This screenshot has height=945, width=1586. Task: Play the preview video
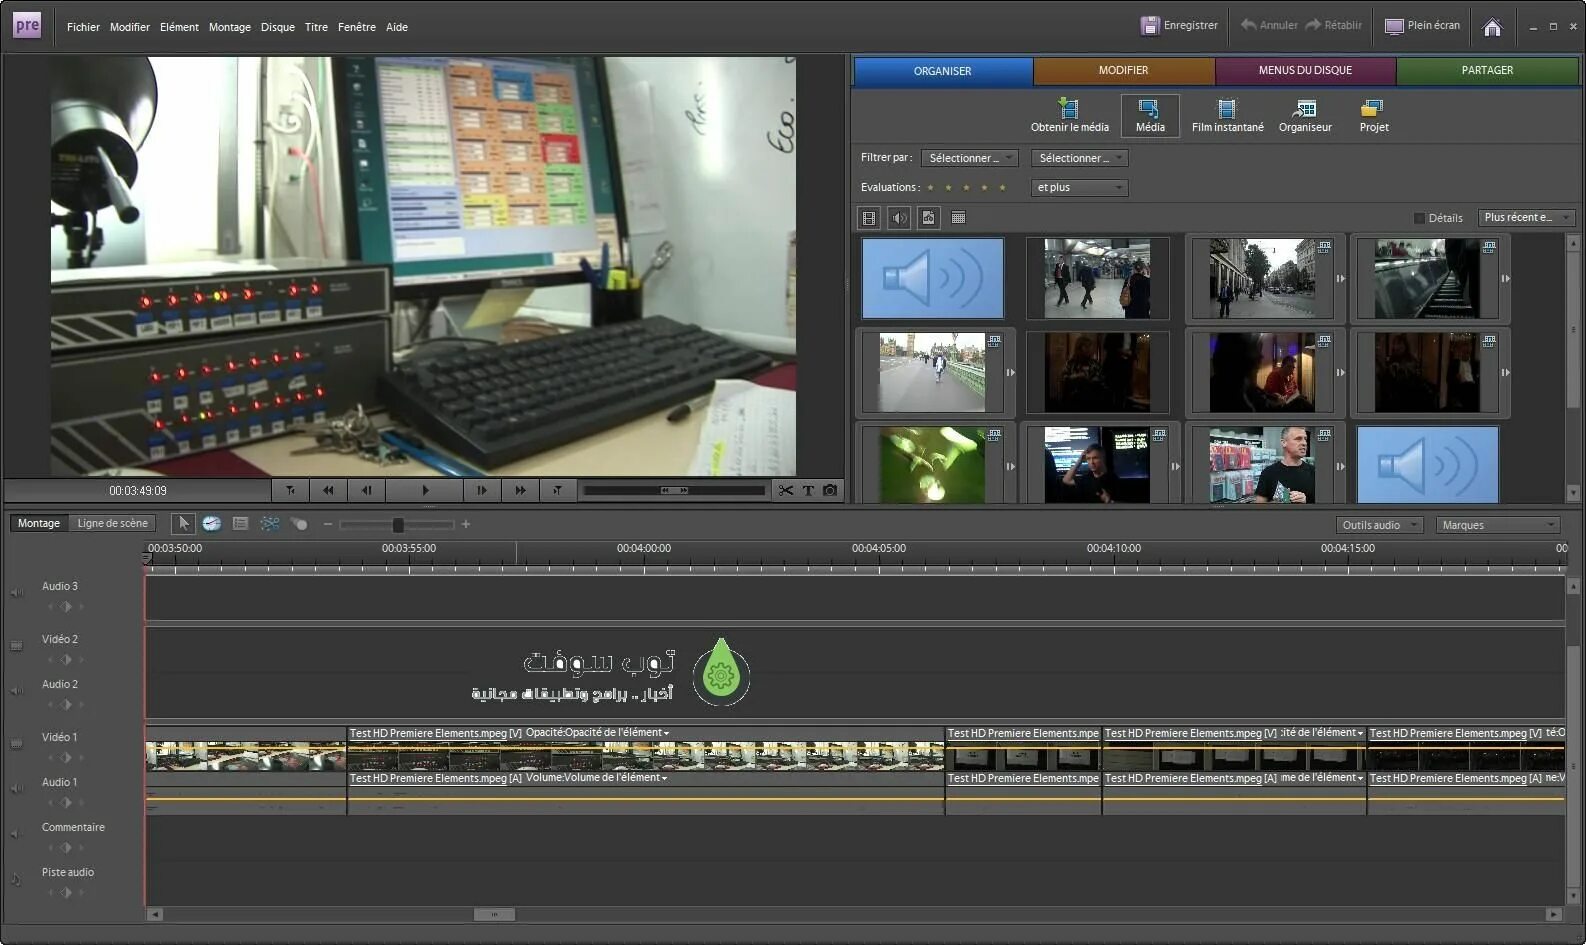(x=425, y=490)
